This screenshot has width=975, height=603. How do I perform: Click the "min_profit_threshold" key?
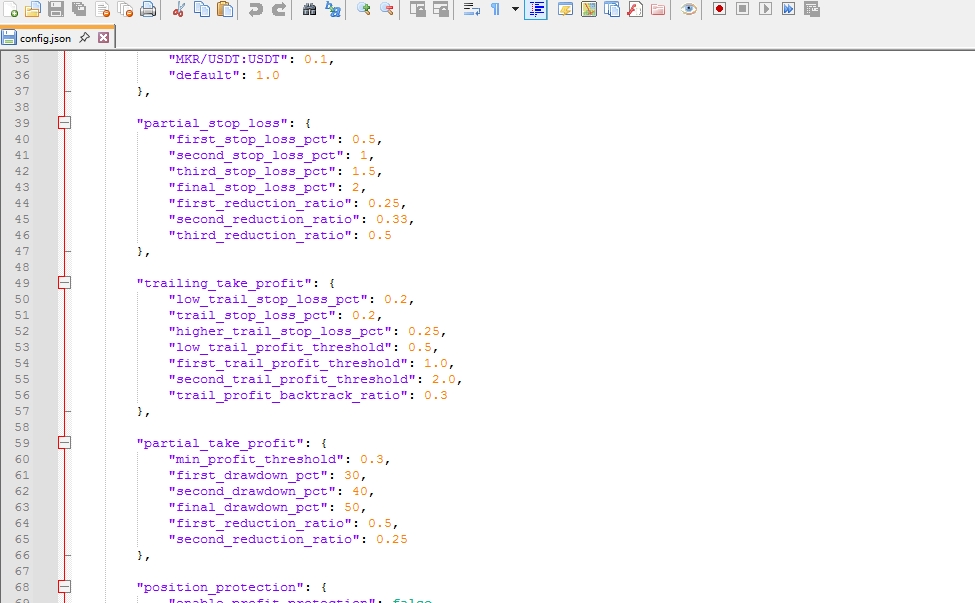point(256,459)
